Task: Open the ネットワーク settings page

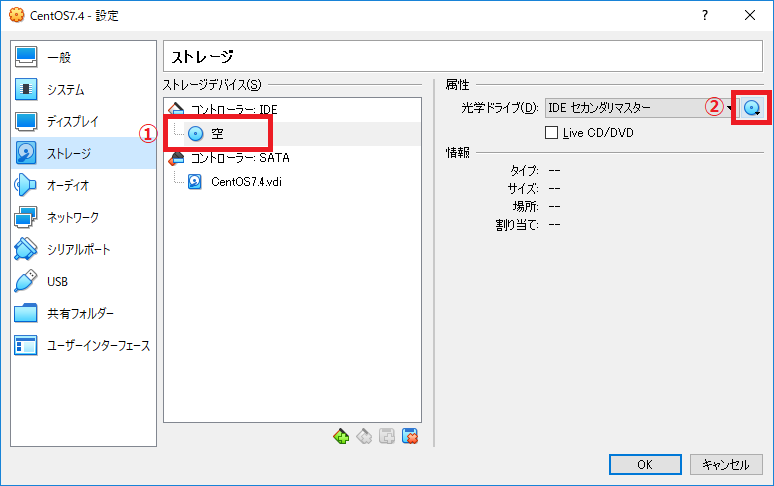Action: [x=72, y=217]
